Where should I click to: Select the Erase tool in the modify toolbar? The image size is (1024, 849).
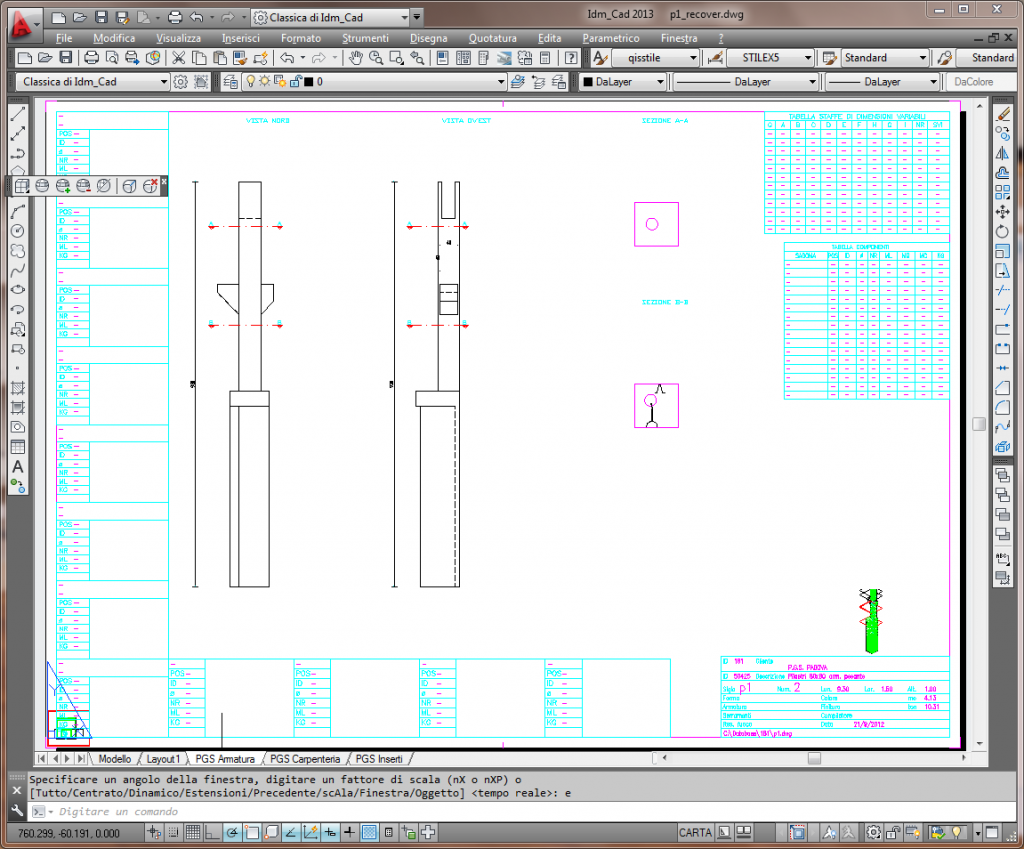point(1004,114)
